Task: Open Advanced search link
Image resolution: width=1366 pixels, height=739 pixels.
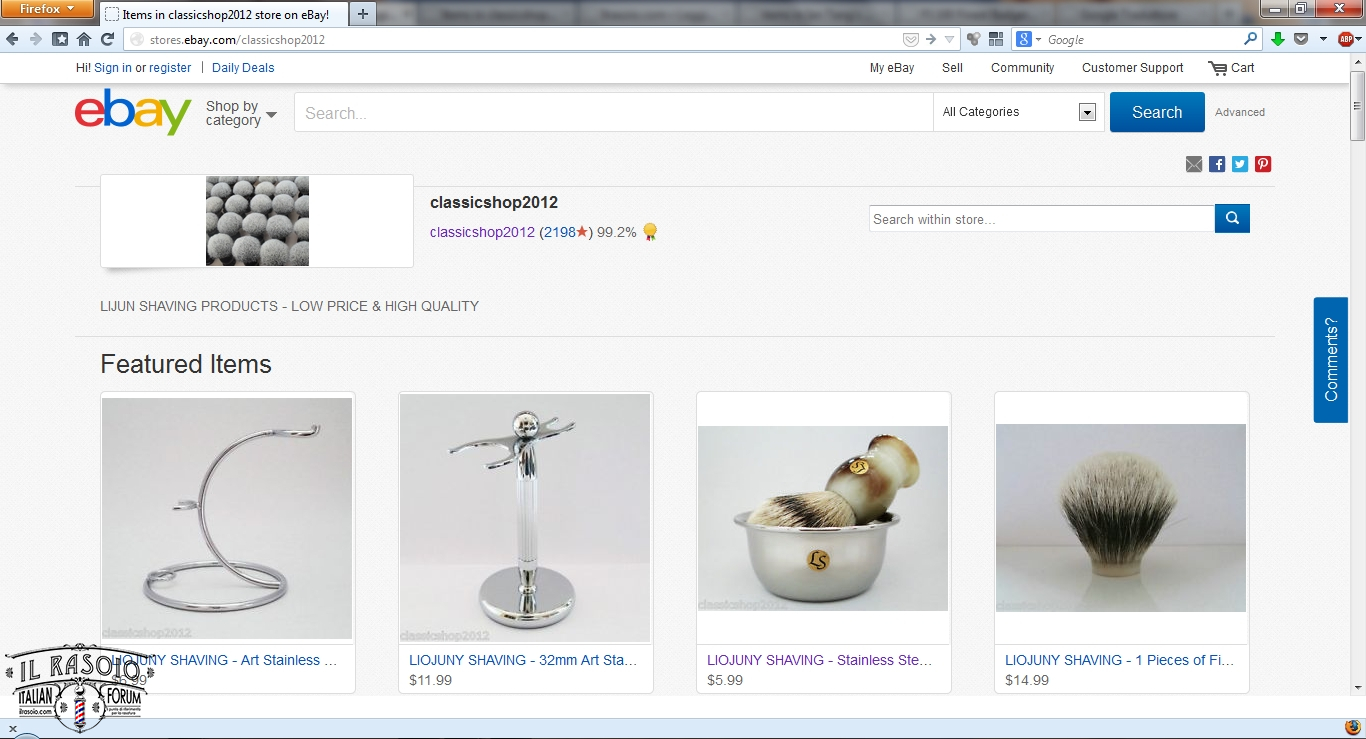Action: (1240, 112)
